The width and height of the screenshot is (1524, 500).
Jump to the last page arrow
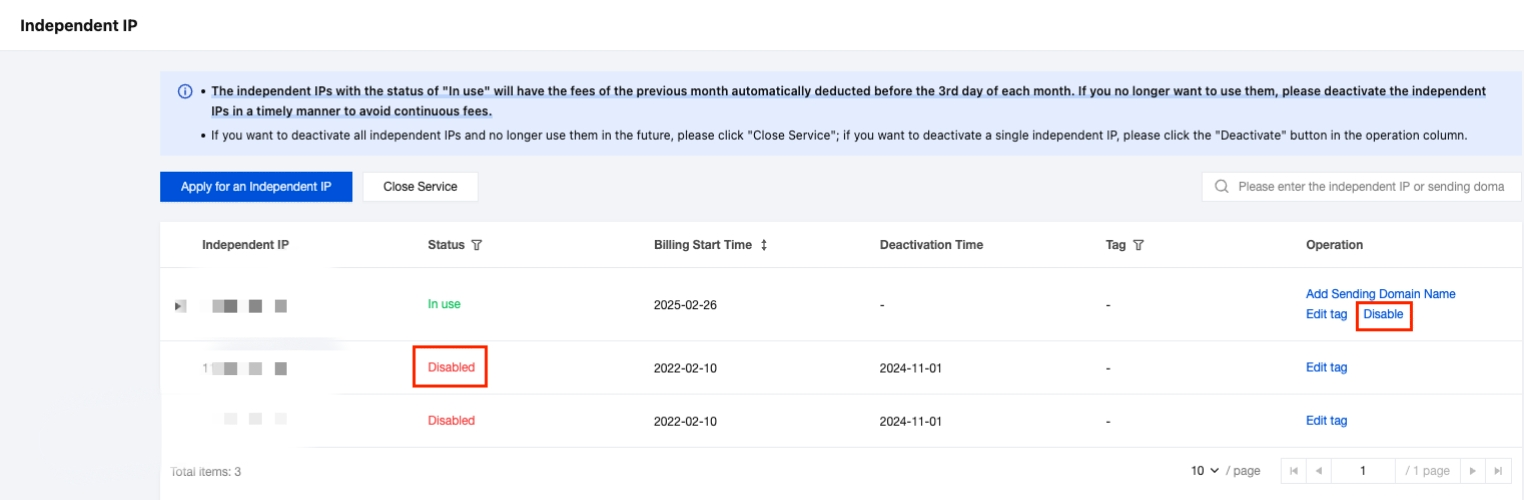[x=1497, y=471]
